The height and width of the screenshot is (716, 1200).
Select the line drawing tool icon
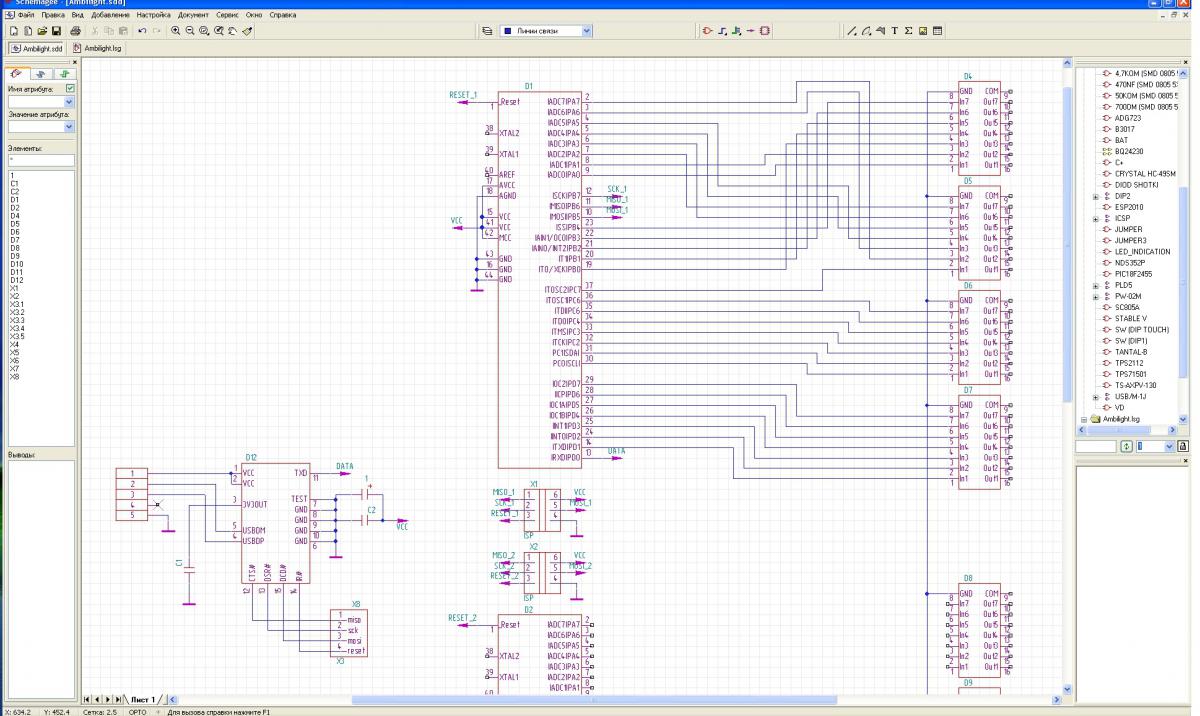click(x=852, y=31)
